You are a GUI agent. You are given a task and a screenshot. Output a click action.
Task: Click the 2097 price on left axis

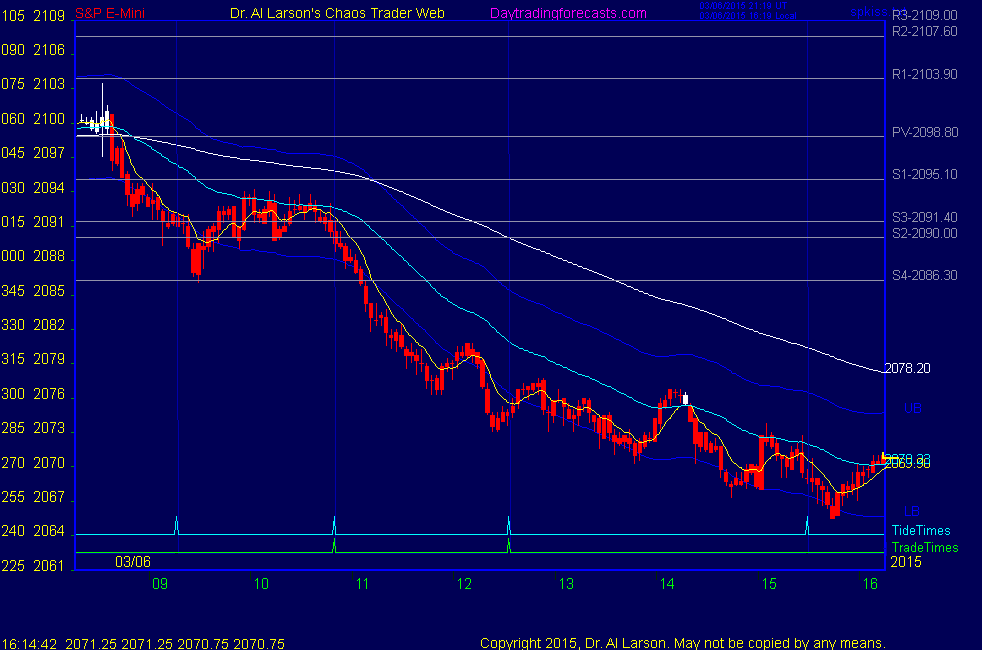click(49, 153)
